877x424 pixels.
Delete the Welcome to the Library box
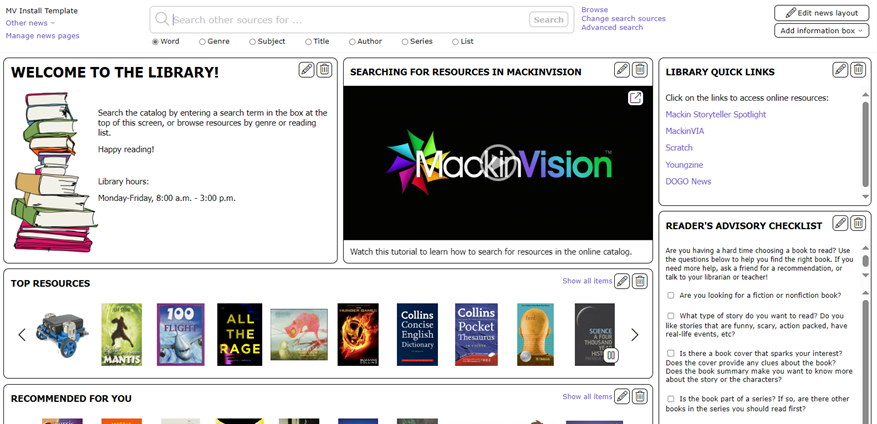pos(324,70)
